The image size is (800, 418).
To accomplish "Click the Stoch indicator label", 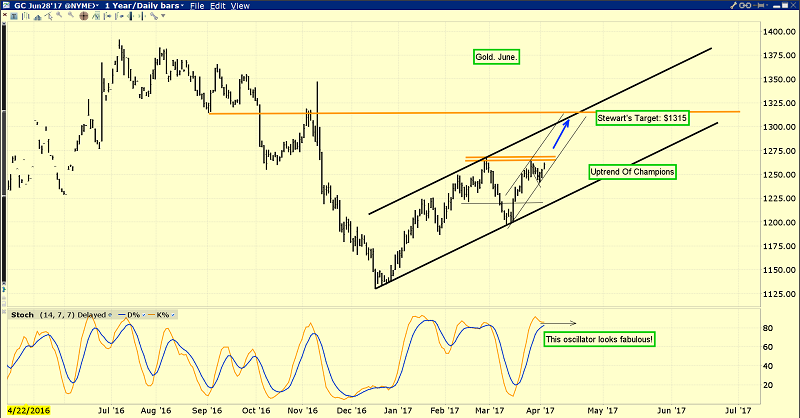I will [22, 315].
